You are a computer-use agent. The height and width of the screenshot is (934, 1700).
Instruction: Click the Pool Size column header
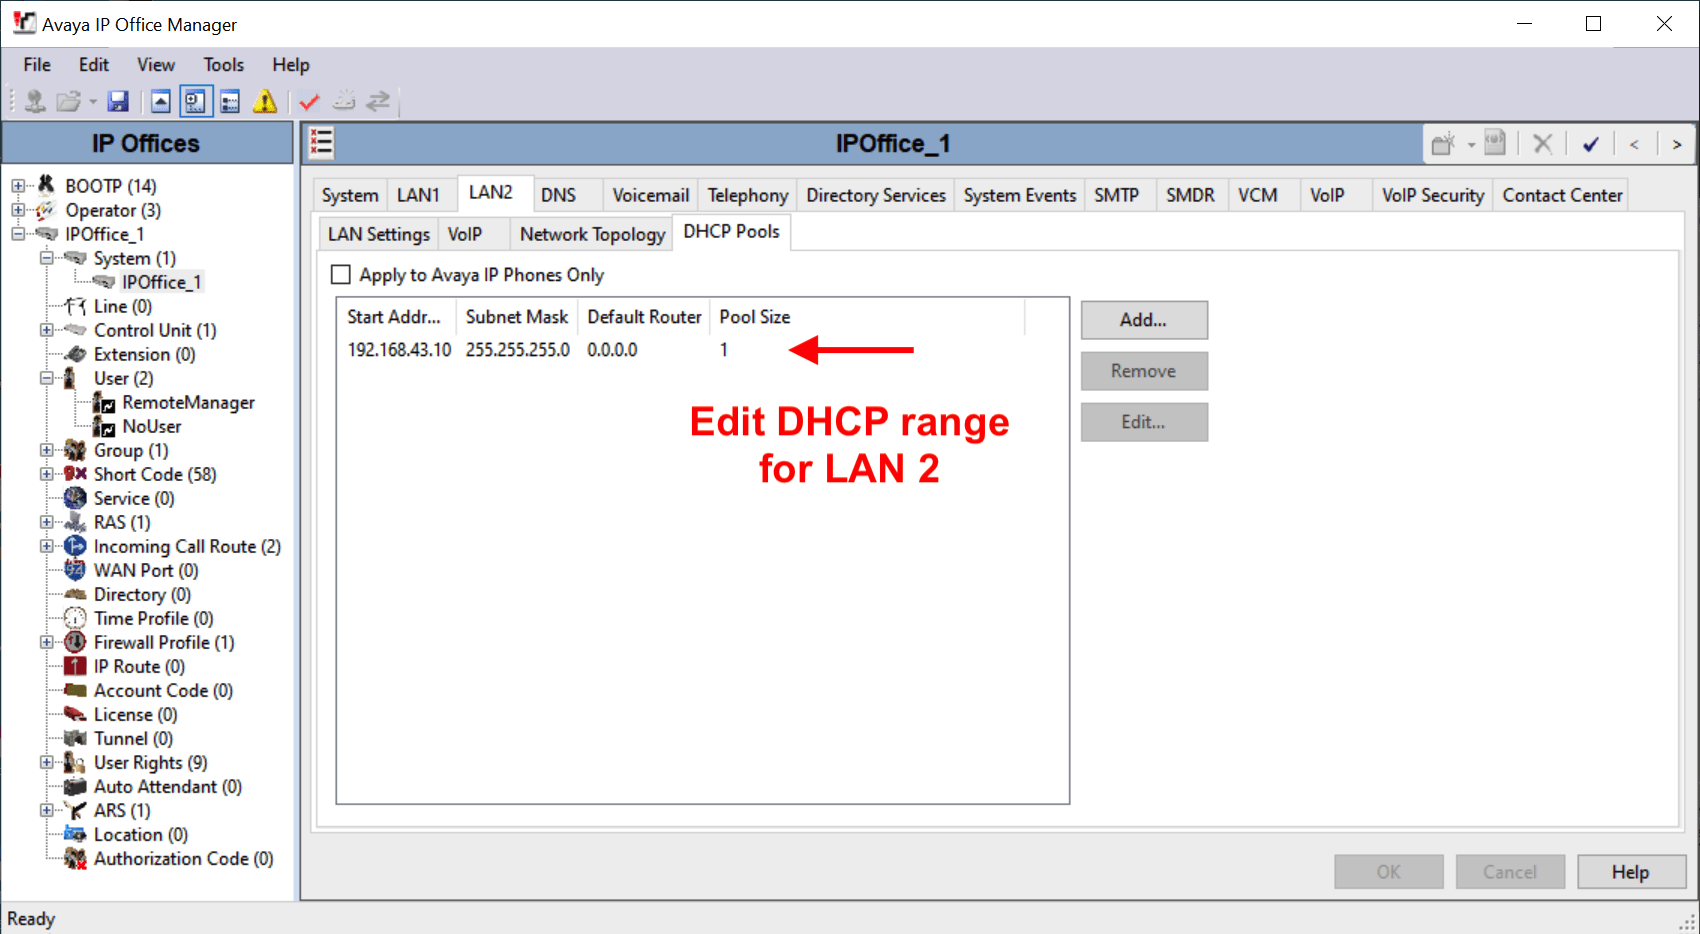click(x=867, y=317)
